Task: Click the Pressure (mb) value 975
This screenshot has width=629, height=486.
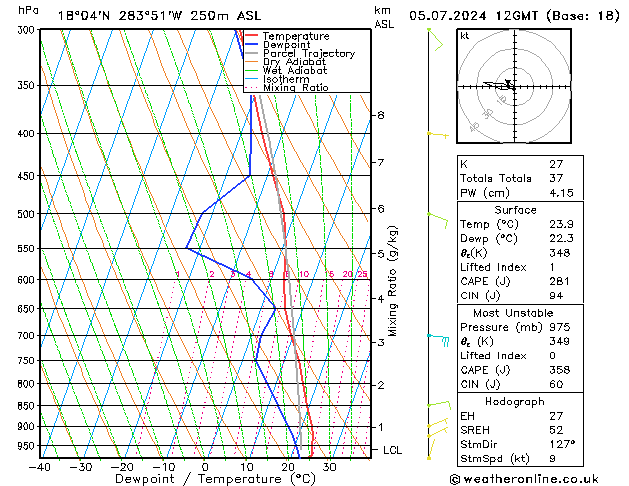Action: [x=560, y=327]
